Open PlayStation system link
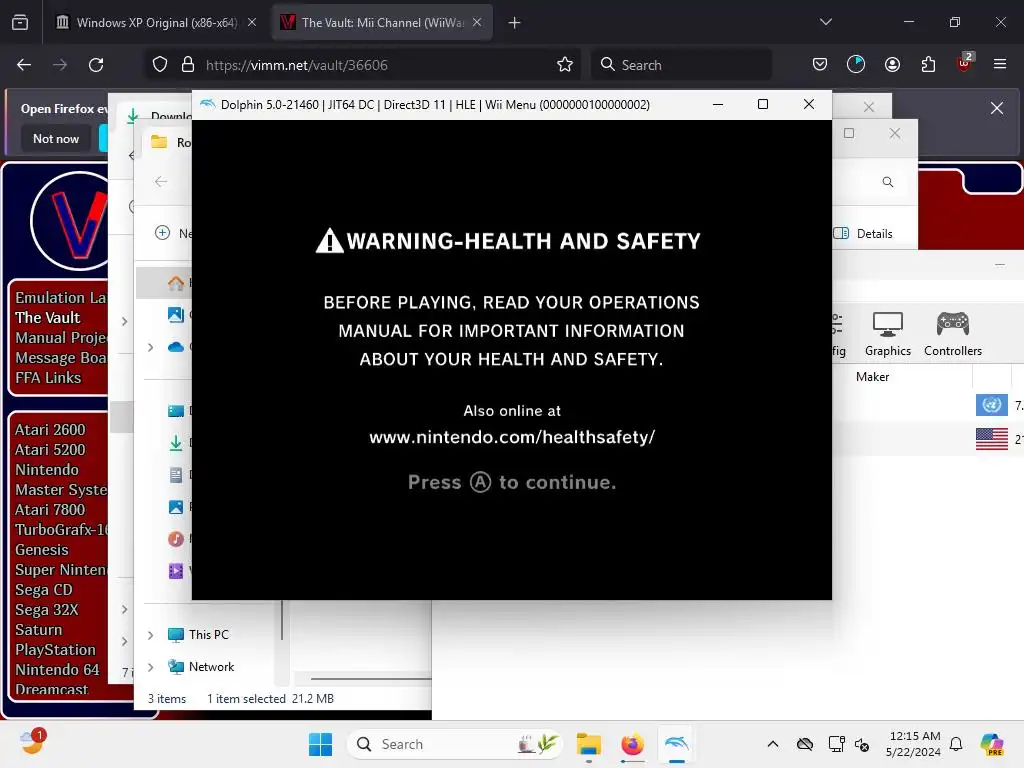This screenshot has height=768, width=1024. pyautogui.click(x=55, y=650)
